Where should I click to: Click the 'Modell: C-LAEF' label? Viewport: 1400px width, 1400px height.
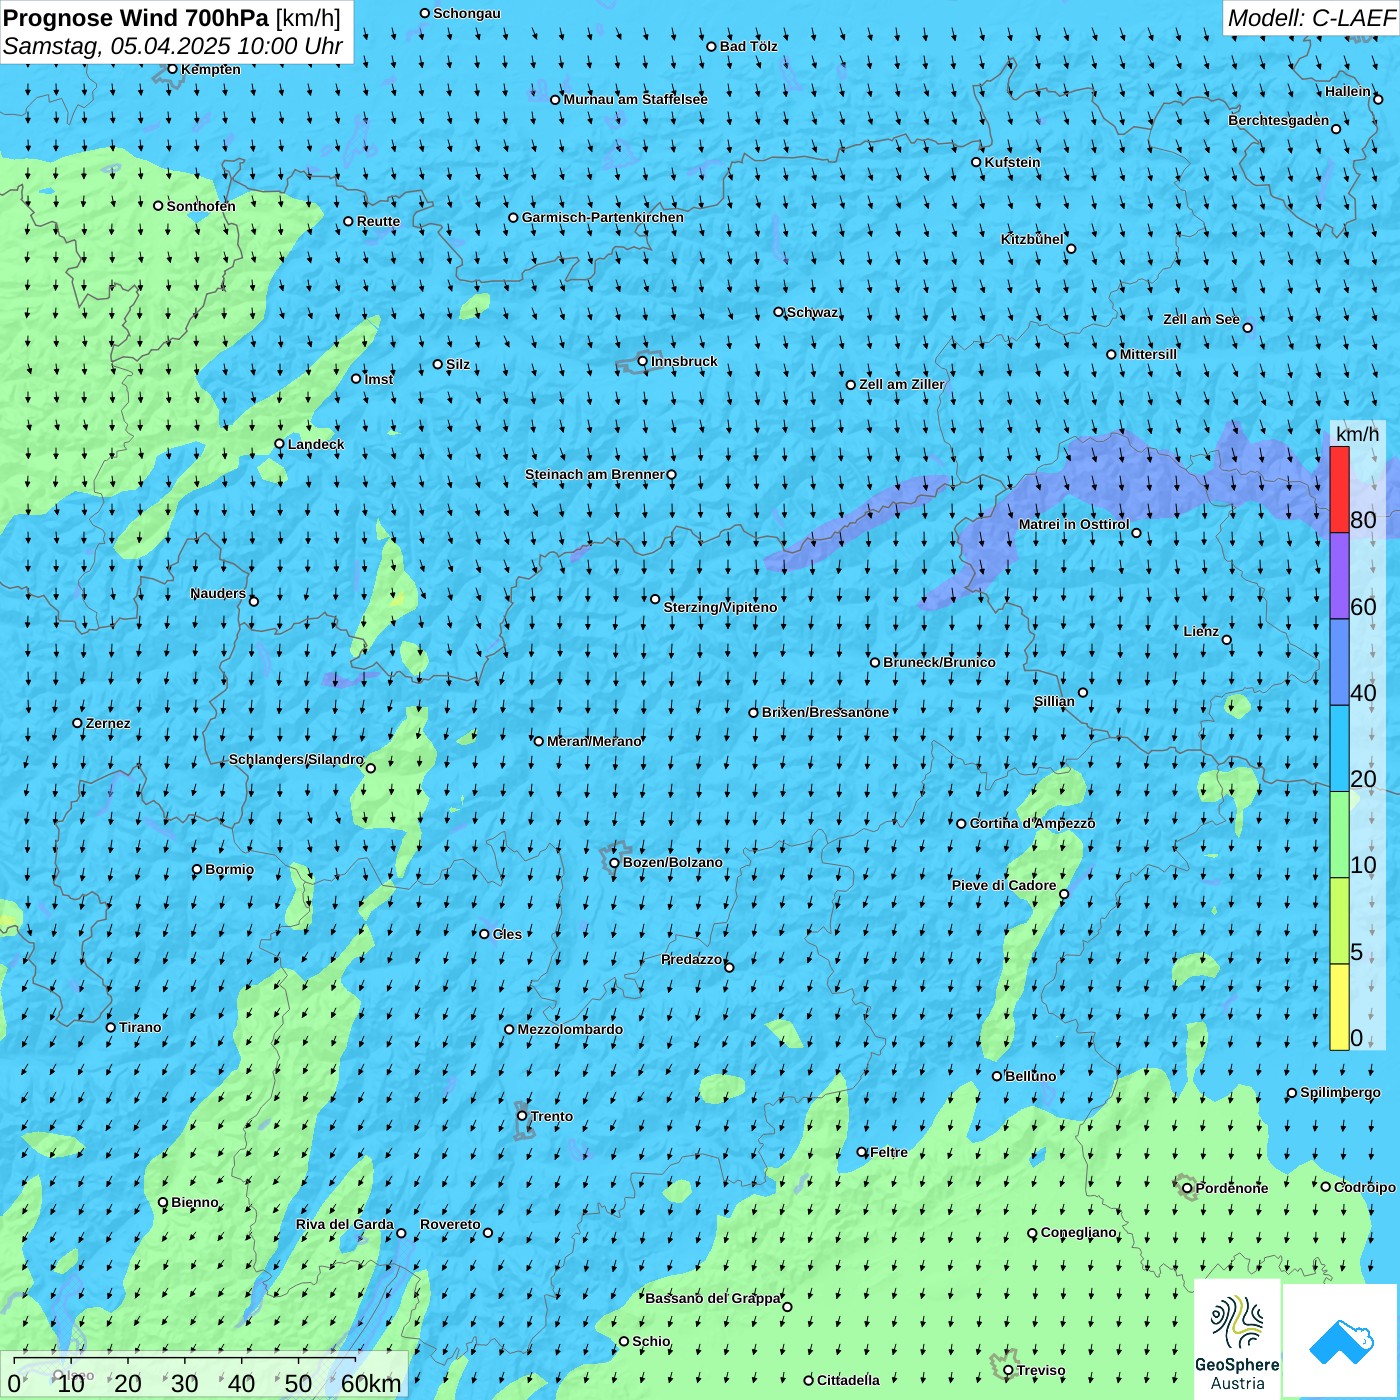pos(1311,18)
